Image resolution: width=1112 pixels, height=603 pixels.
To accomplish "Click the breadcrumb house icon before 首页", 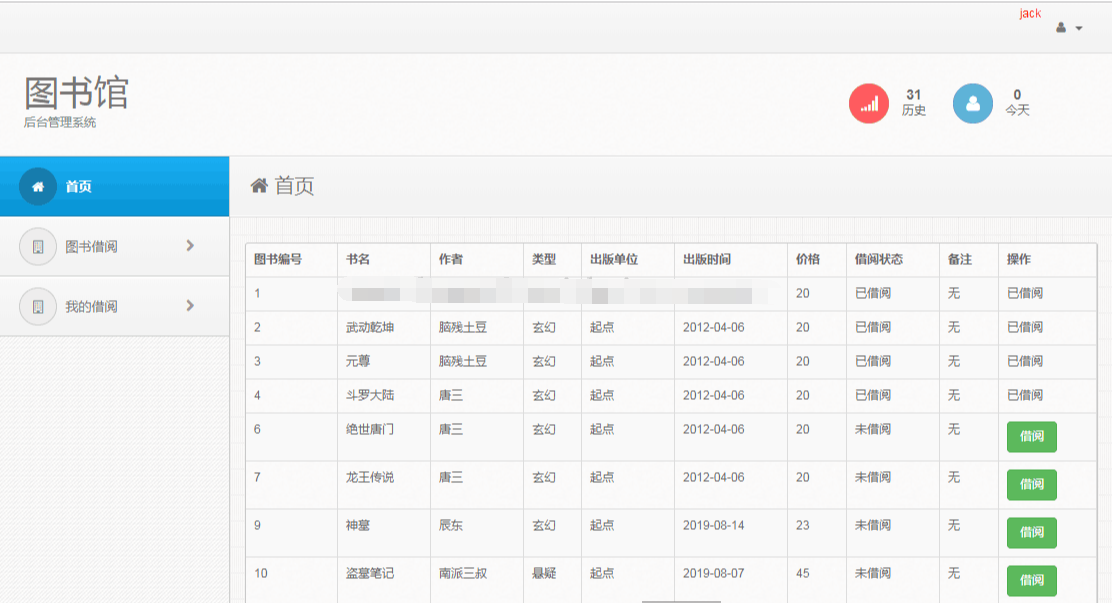I will point(259,184).
